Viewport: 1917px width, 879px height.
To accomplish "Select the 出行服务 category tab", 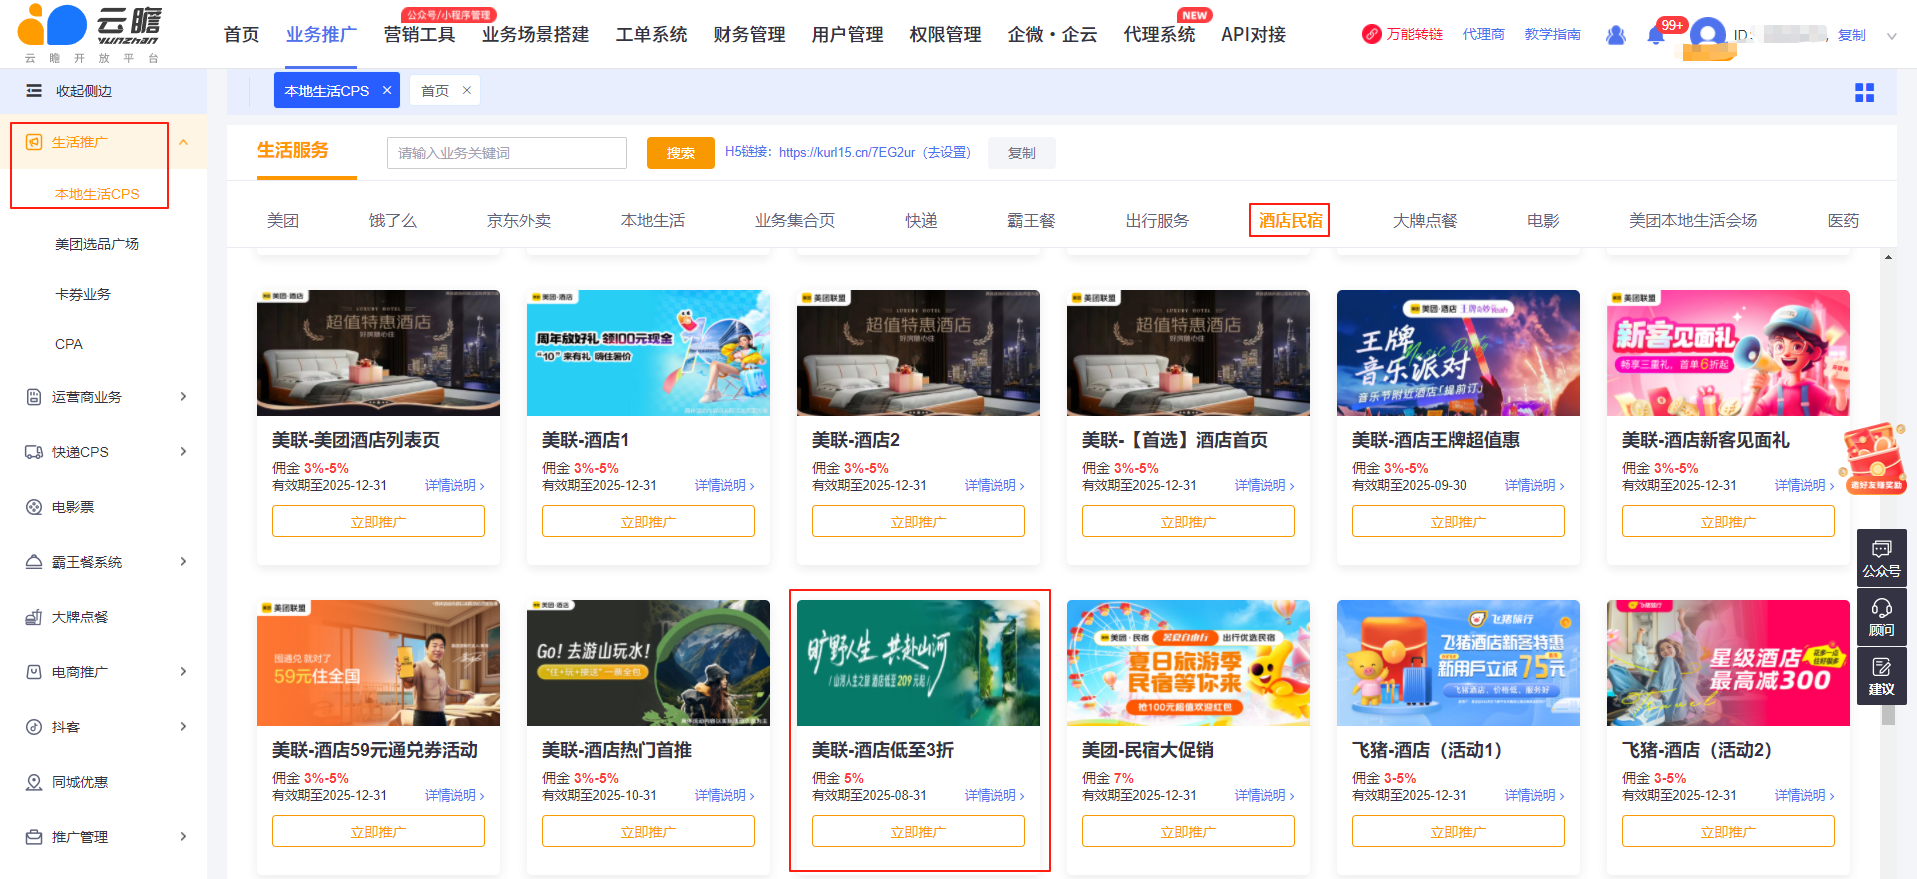I will (1157, 220).
